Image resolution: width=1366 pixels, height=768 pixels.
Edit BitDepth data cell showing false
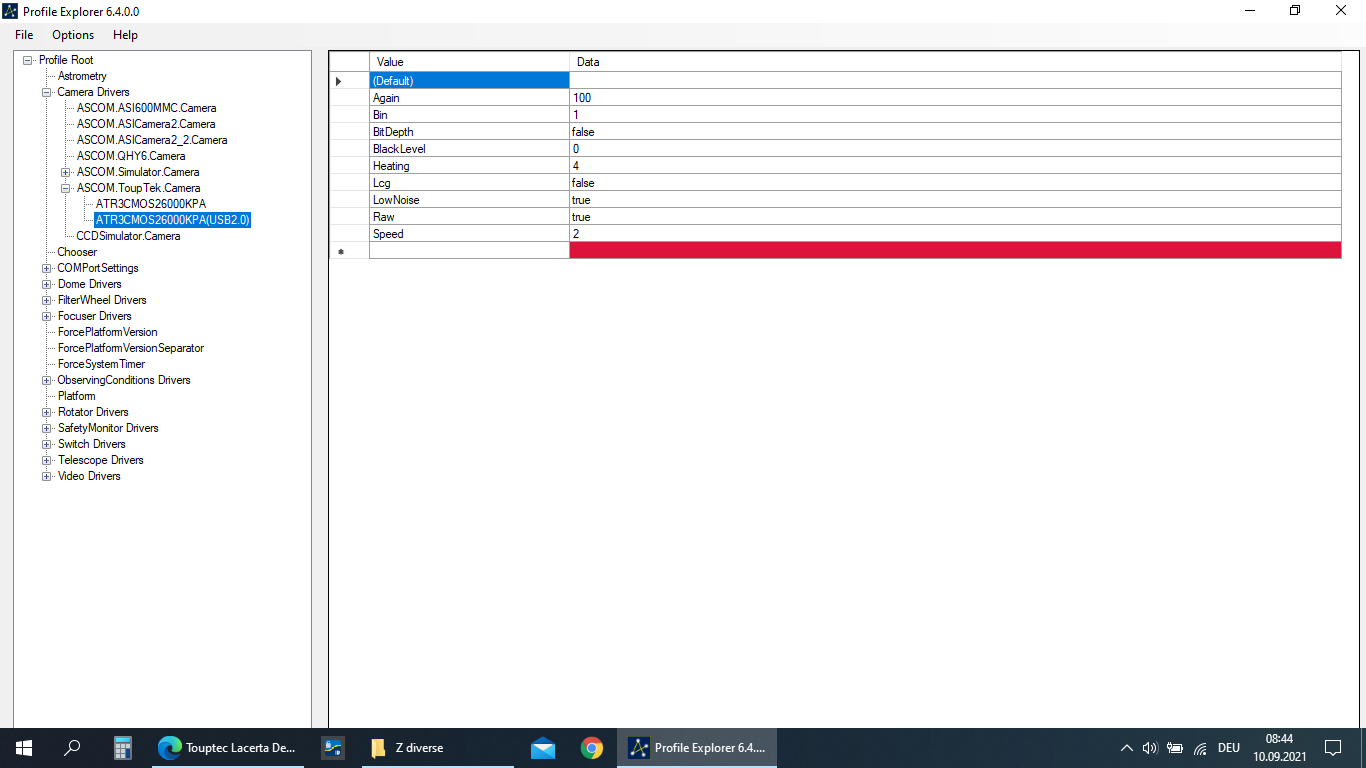tap(955, 132)
